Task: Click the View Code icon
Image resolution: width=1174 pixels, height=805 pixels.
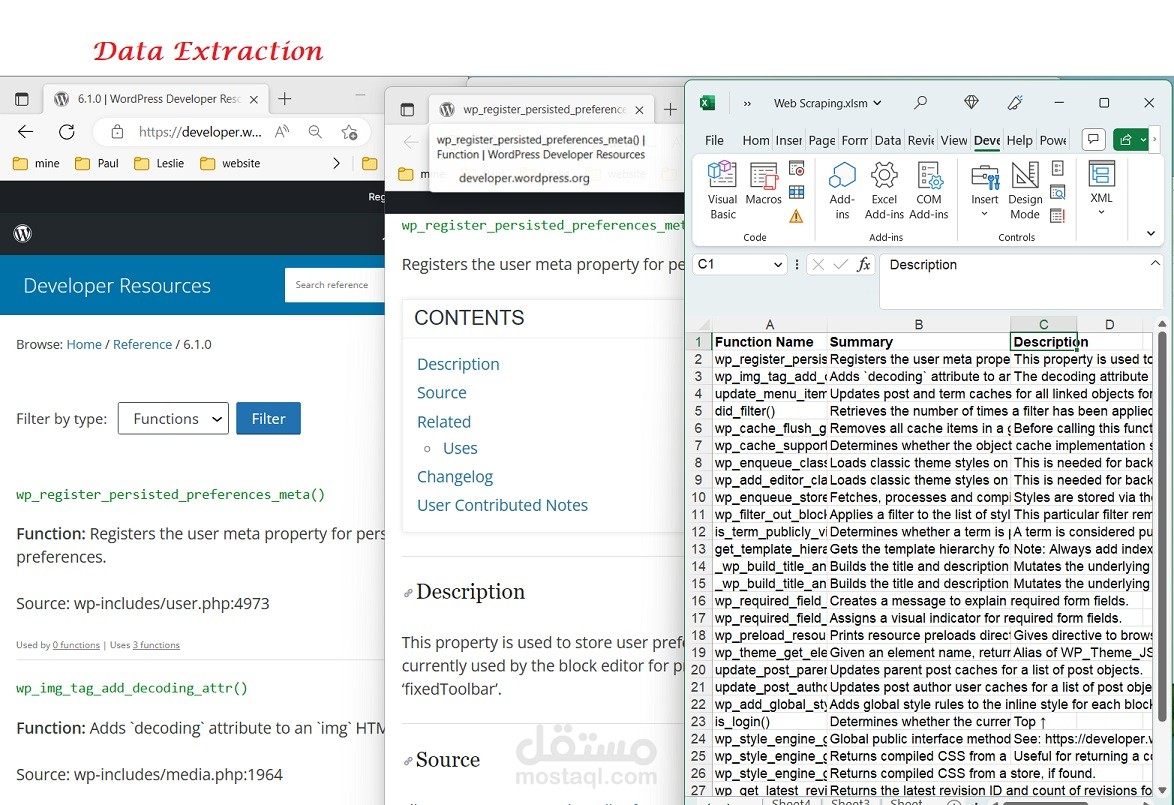Action: coord(1058,192)
